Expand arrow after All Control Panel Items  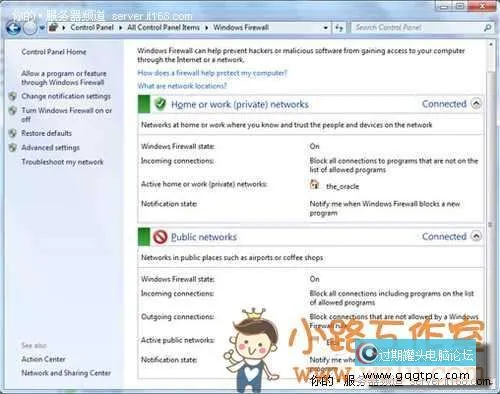(x=206, y=28)
